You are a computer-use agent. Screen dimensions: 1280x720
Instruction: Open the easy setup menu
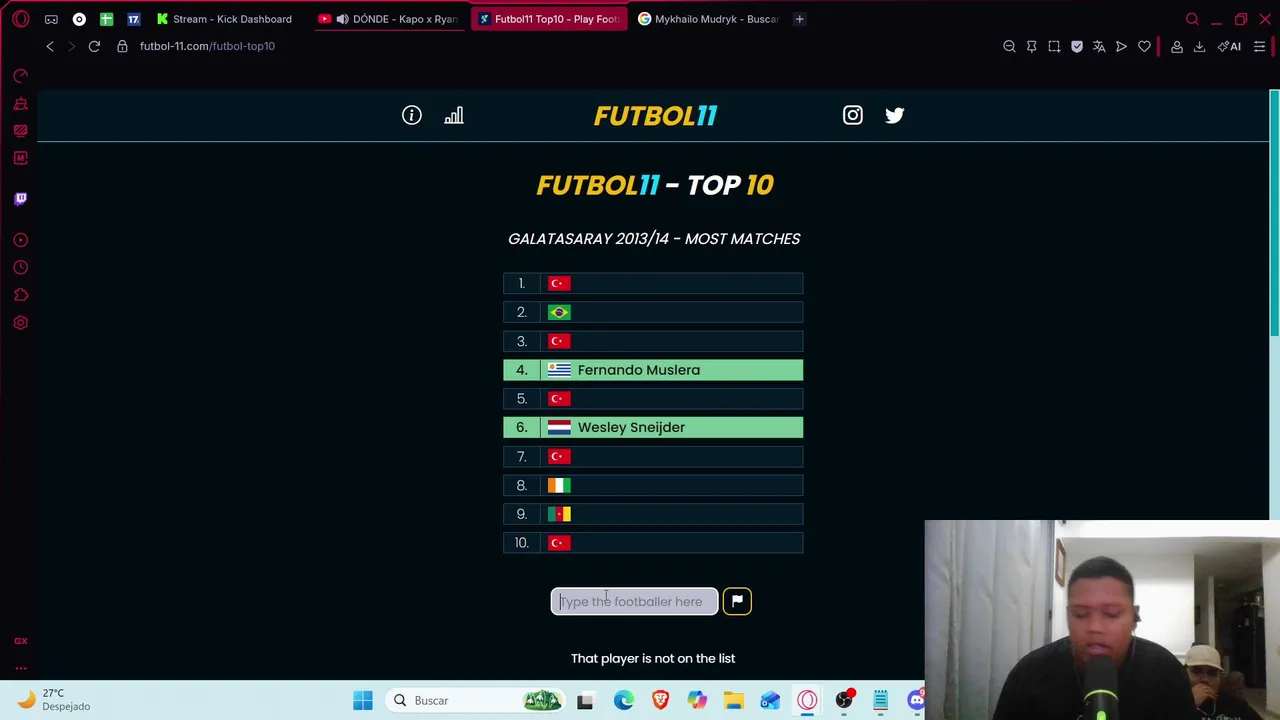point(1260,46)
